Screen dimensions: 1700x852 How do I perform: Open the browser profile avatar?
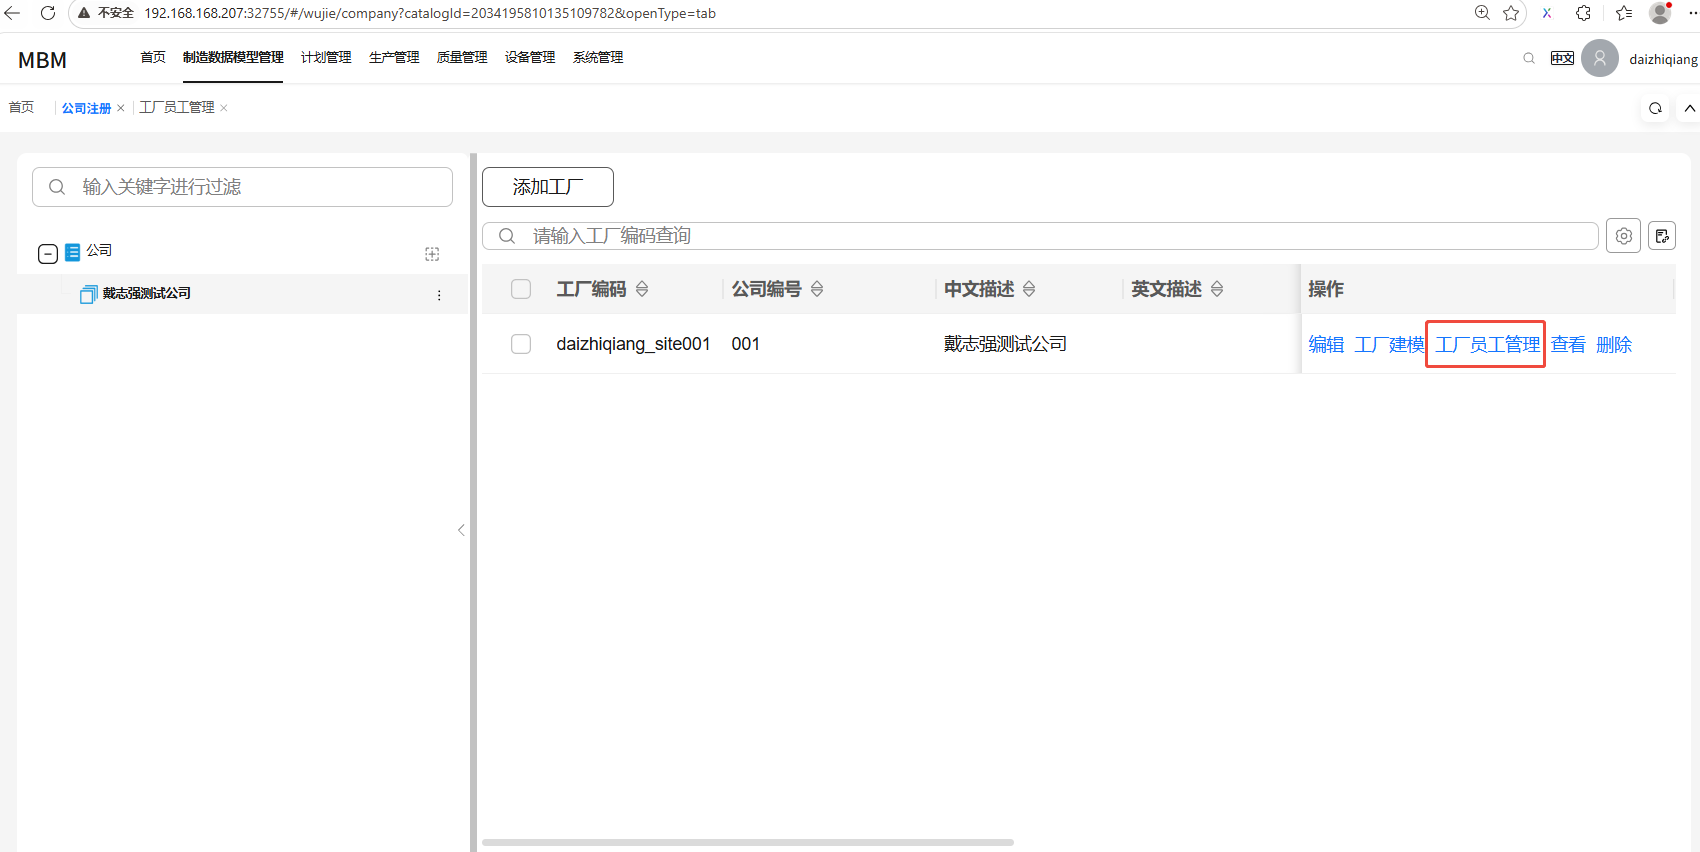pos(1660,12)
